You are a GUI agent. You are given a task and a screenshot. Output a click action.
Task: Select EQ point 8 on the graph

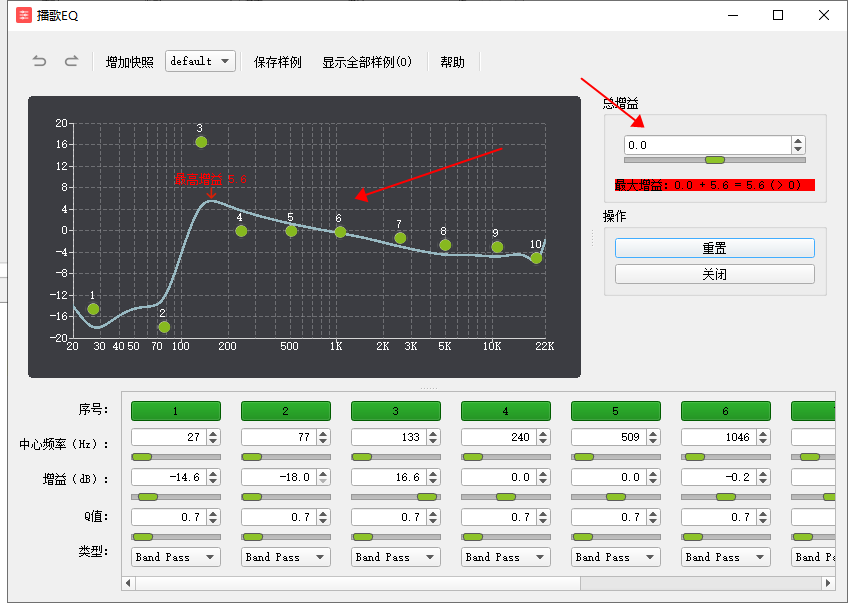445,245
